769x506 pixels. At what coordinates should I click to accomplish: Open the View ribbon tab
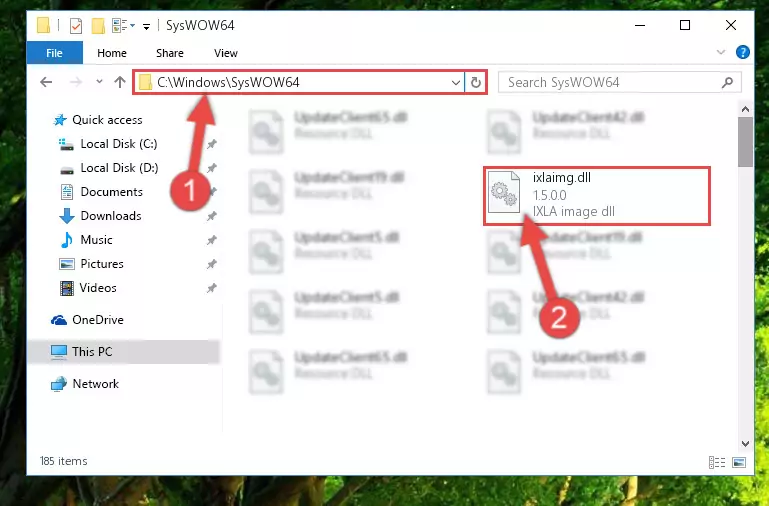tap(226, 53)
